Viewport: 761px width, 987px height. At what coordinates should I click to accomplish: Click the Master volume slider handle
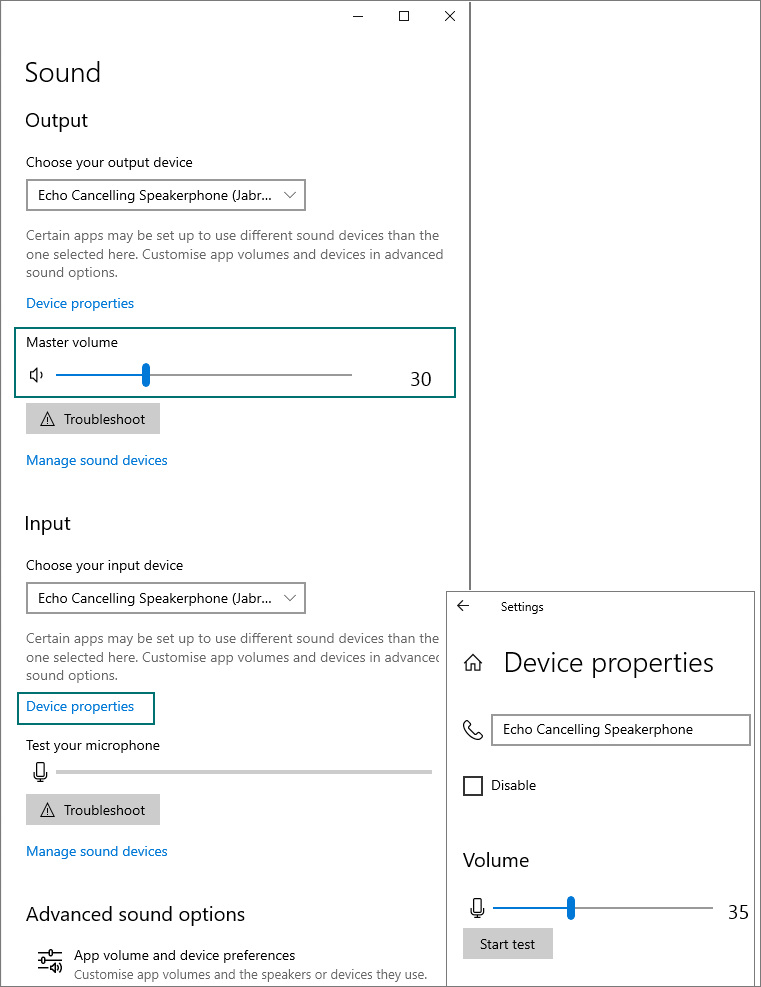146,375
